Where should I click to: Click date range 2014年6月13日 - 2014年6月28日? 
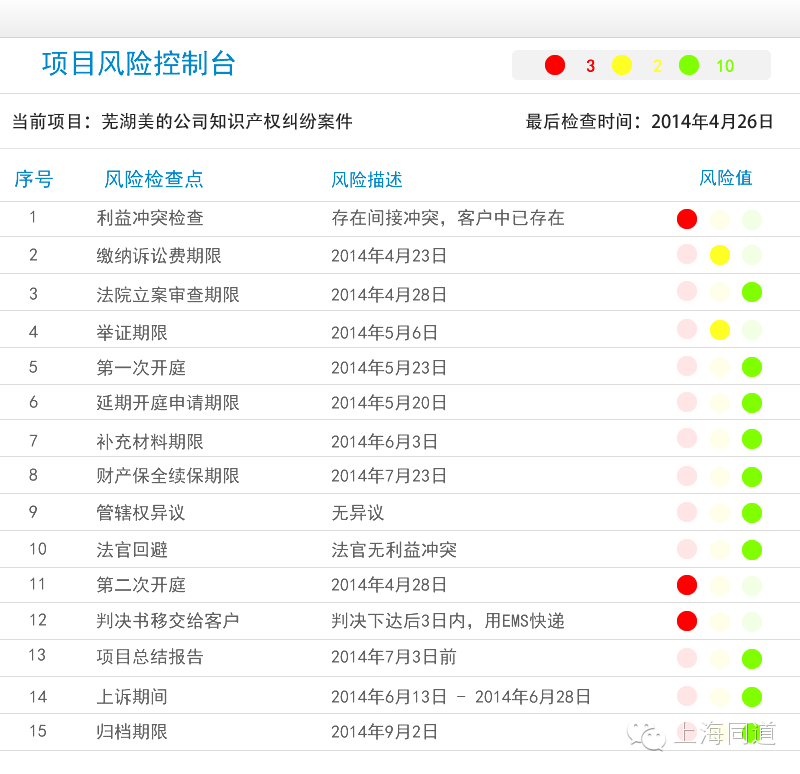click(x=461, y=696)
